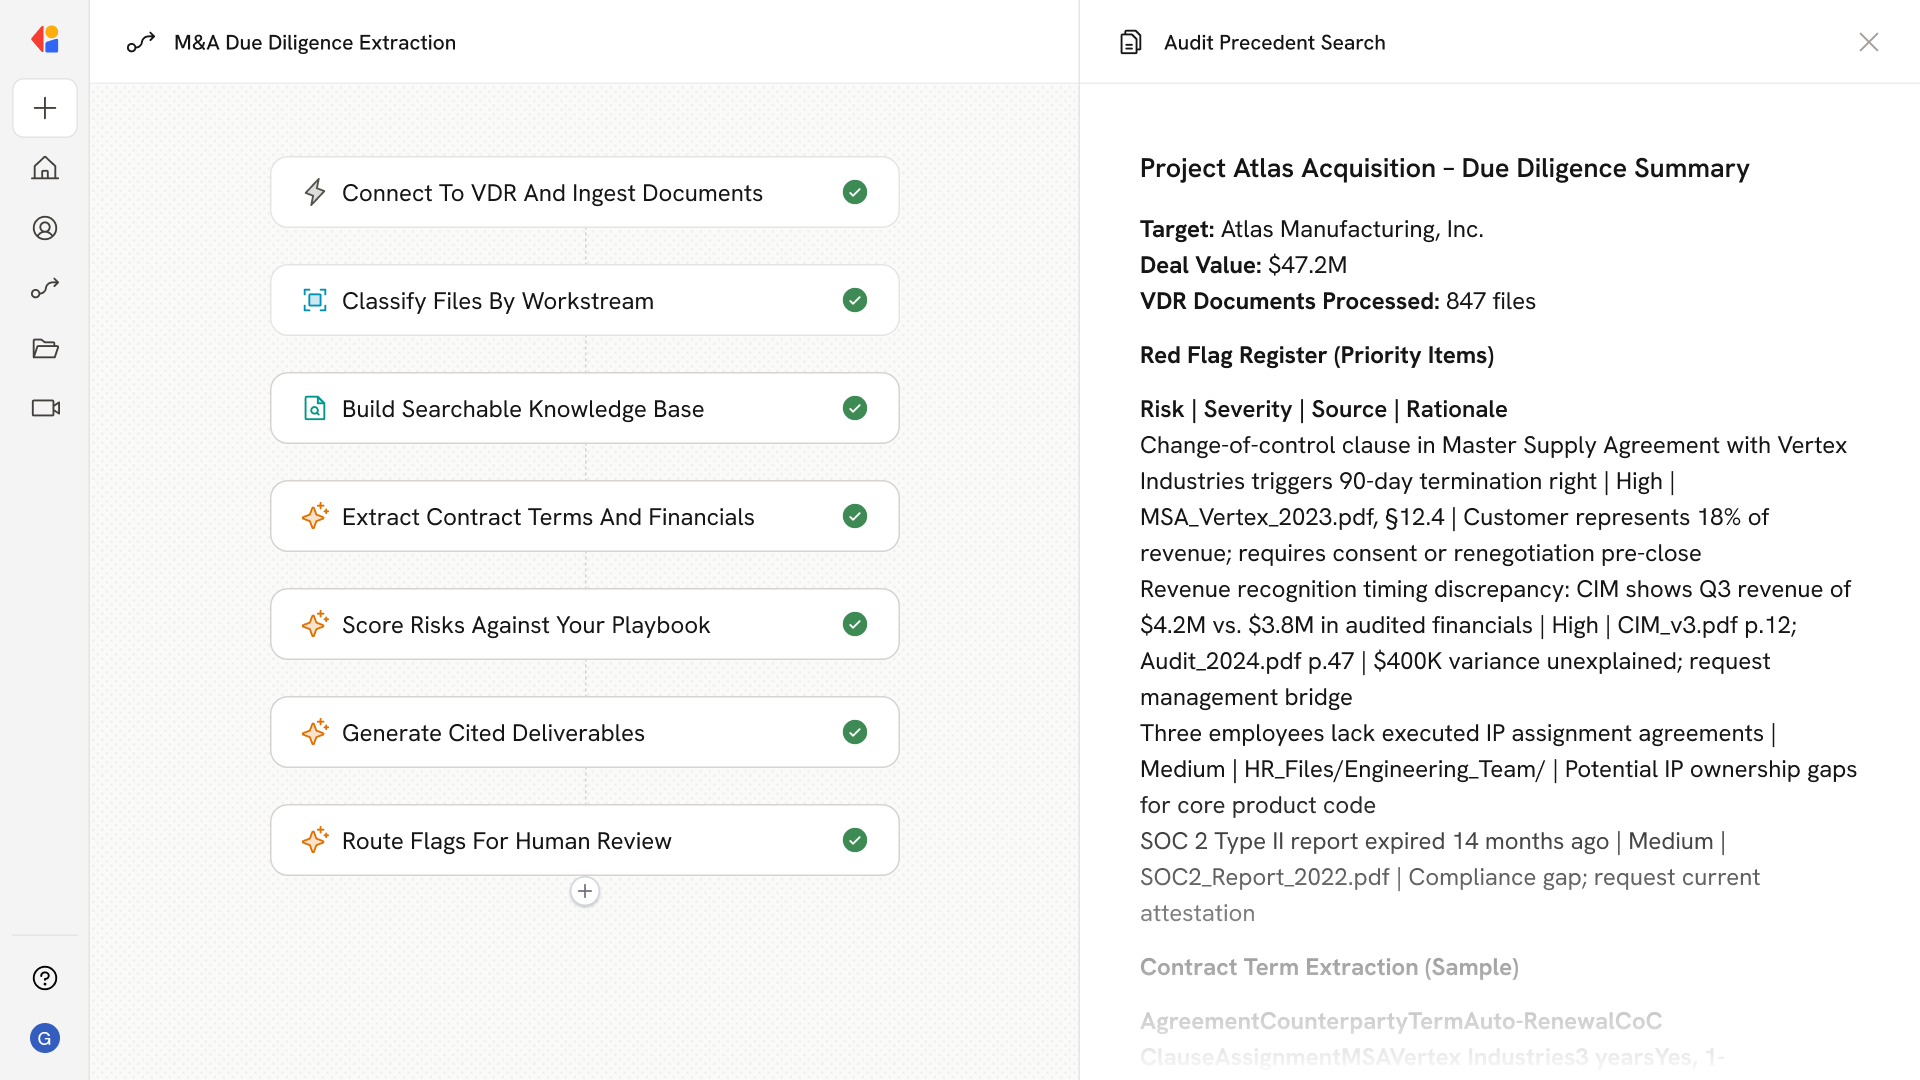The height and width of the screenshot is (1080, 1920).
Task: Close the Audit Precedent Search panel
Action: 1868,42
